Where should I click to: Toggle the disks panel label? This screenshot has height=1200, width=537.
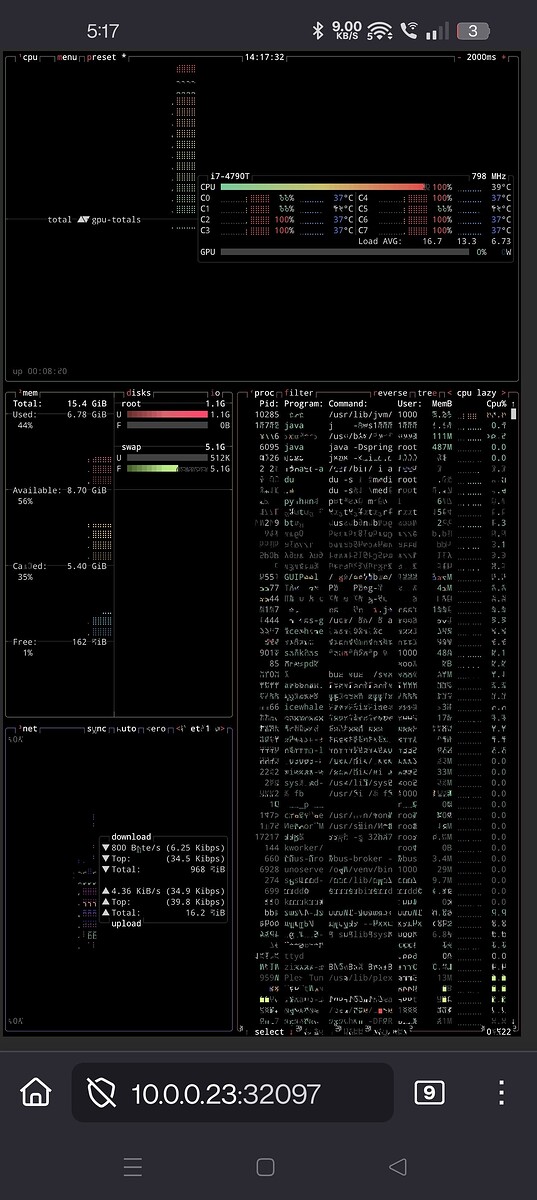[139, 393]
